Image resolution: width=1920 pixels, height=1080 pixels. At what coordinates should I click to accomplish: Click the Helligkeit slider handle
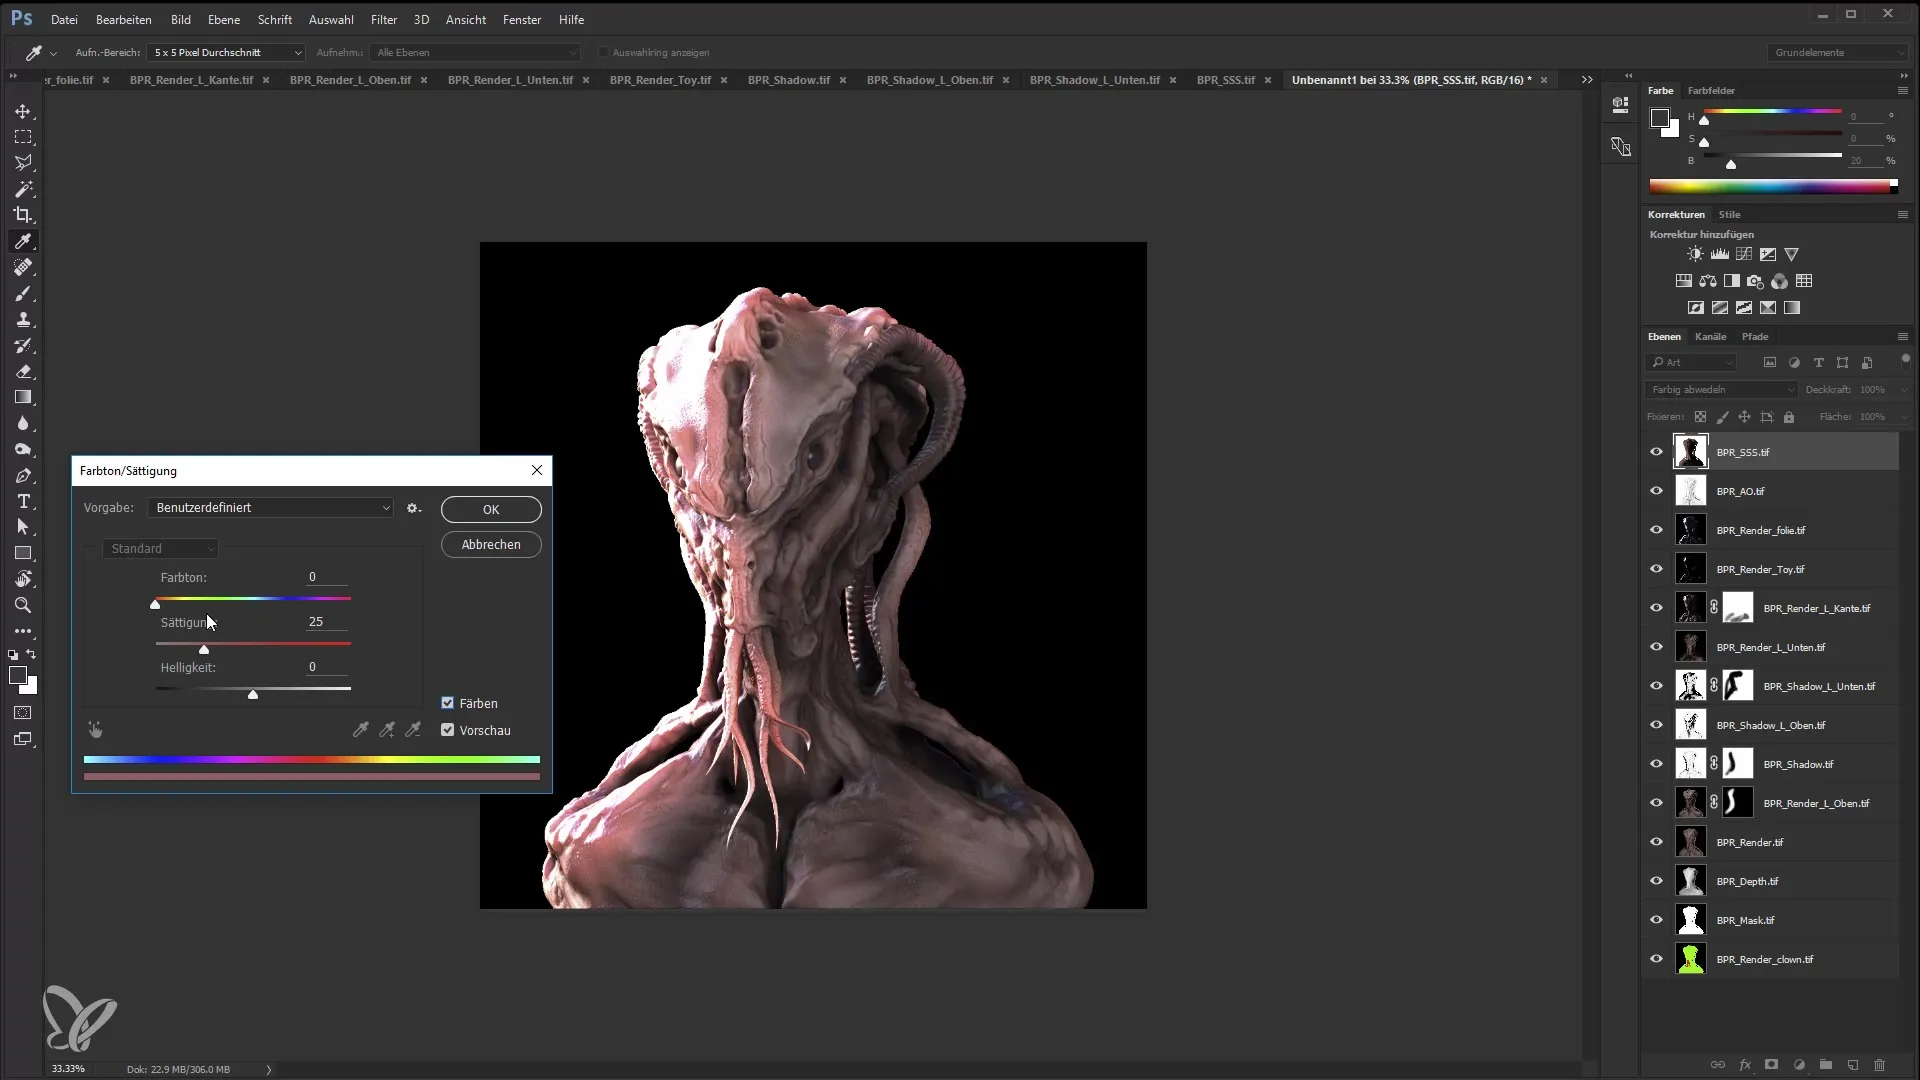click(x=253, y=695)
